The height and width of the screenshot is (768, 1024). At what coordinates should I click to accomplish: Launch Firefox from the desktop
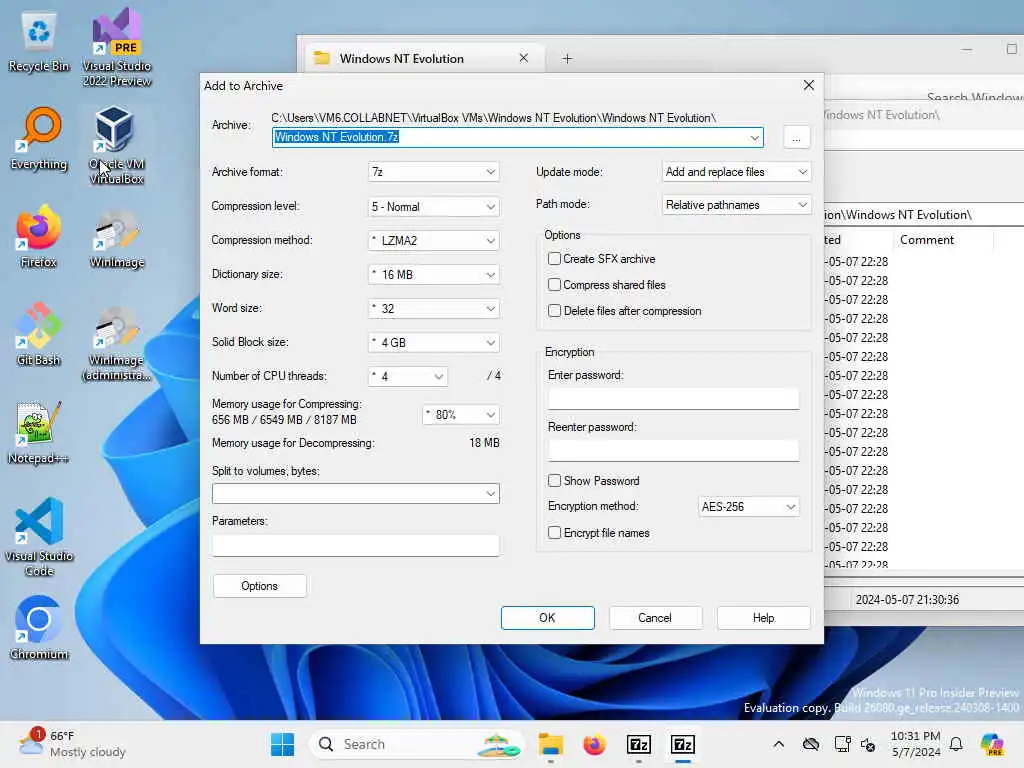coord(39,237)
